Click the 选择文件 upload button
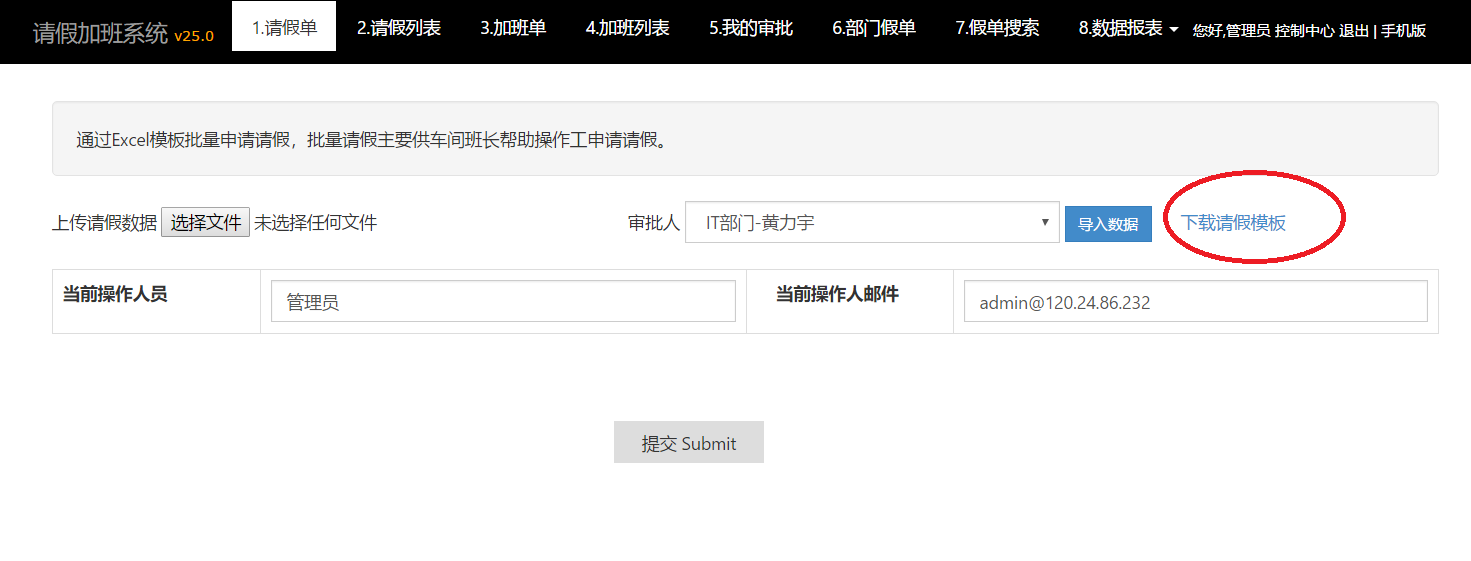Image resolution: width=1471 pixels, height=561 pixels. pos(205,223)
